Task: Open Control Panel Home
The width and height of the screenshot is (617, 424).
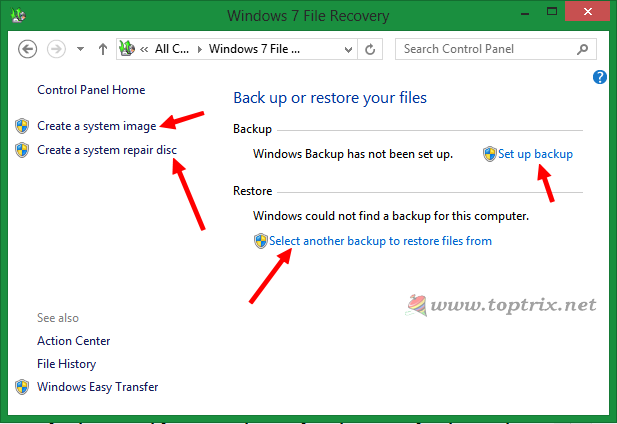Action: [91, 90]
